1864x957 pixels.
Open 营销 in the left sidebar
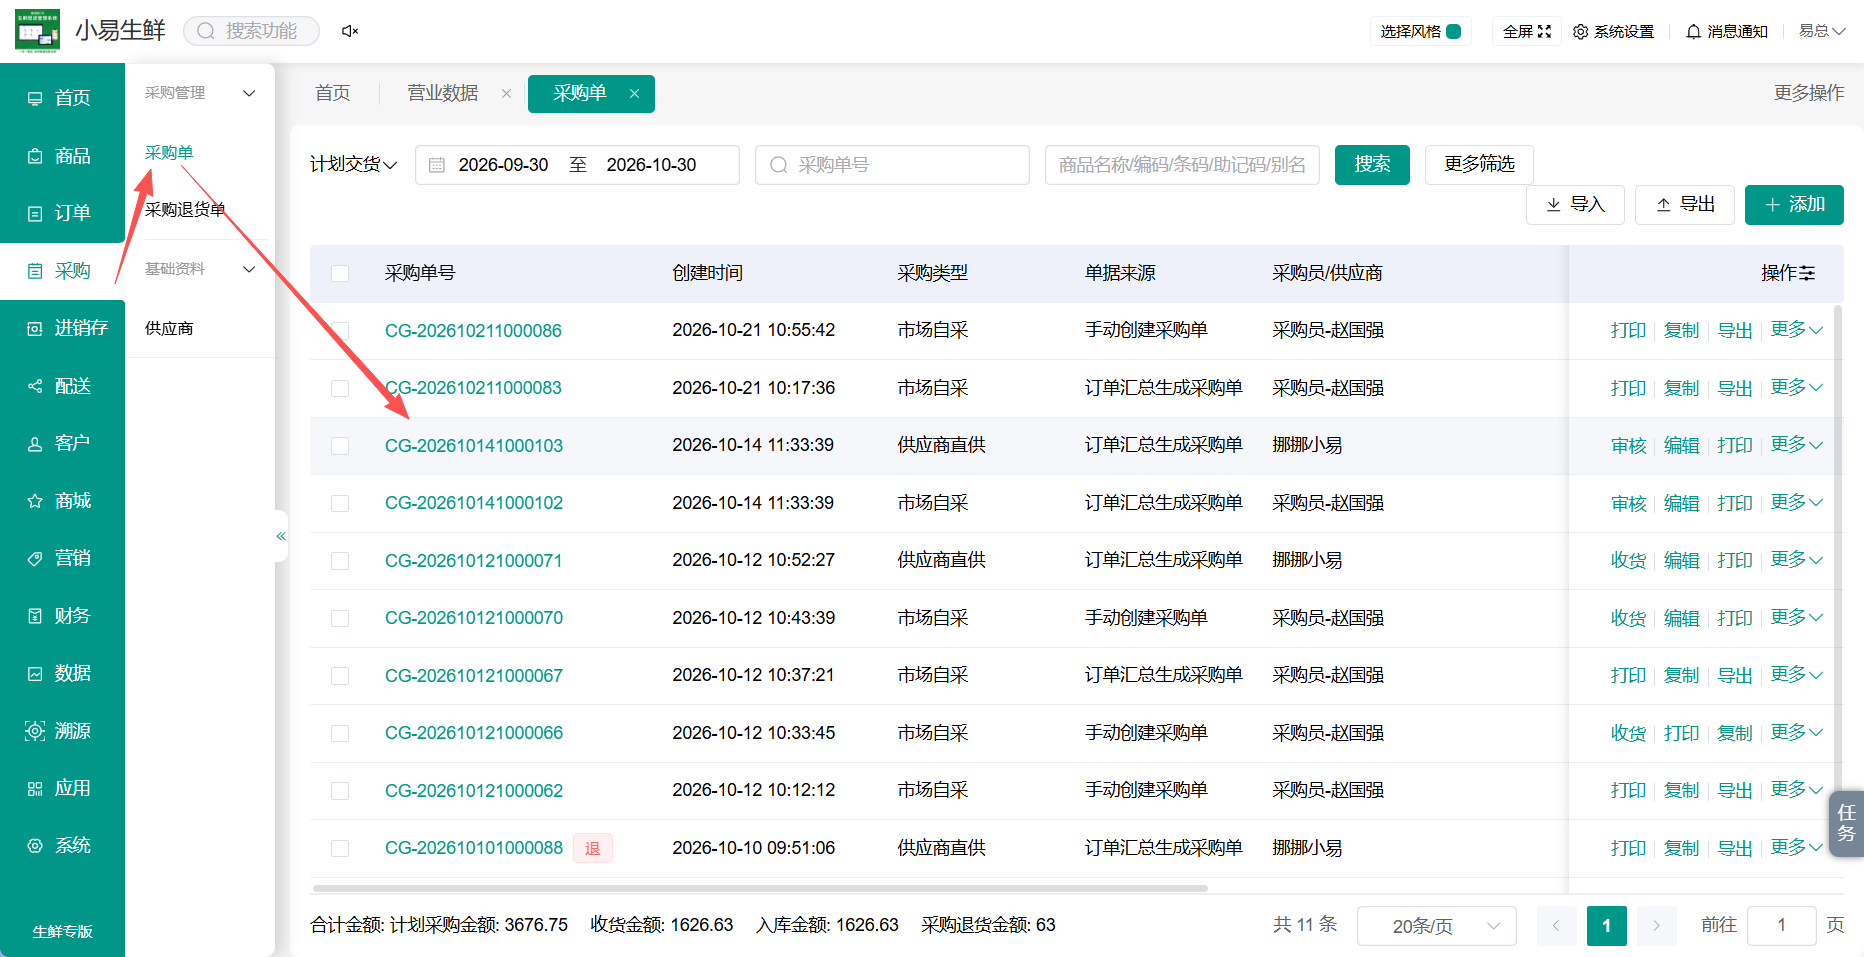coord(62,558)
